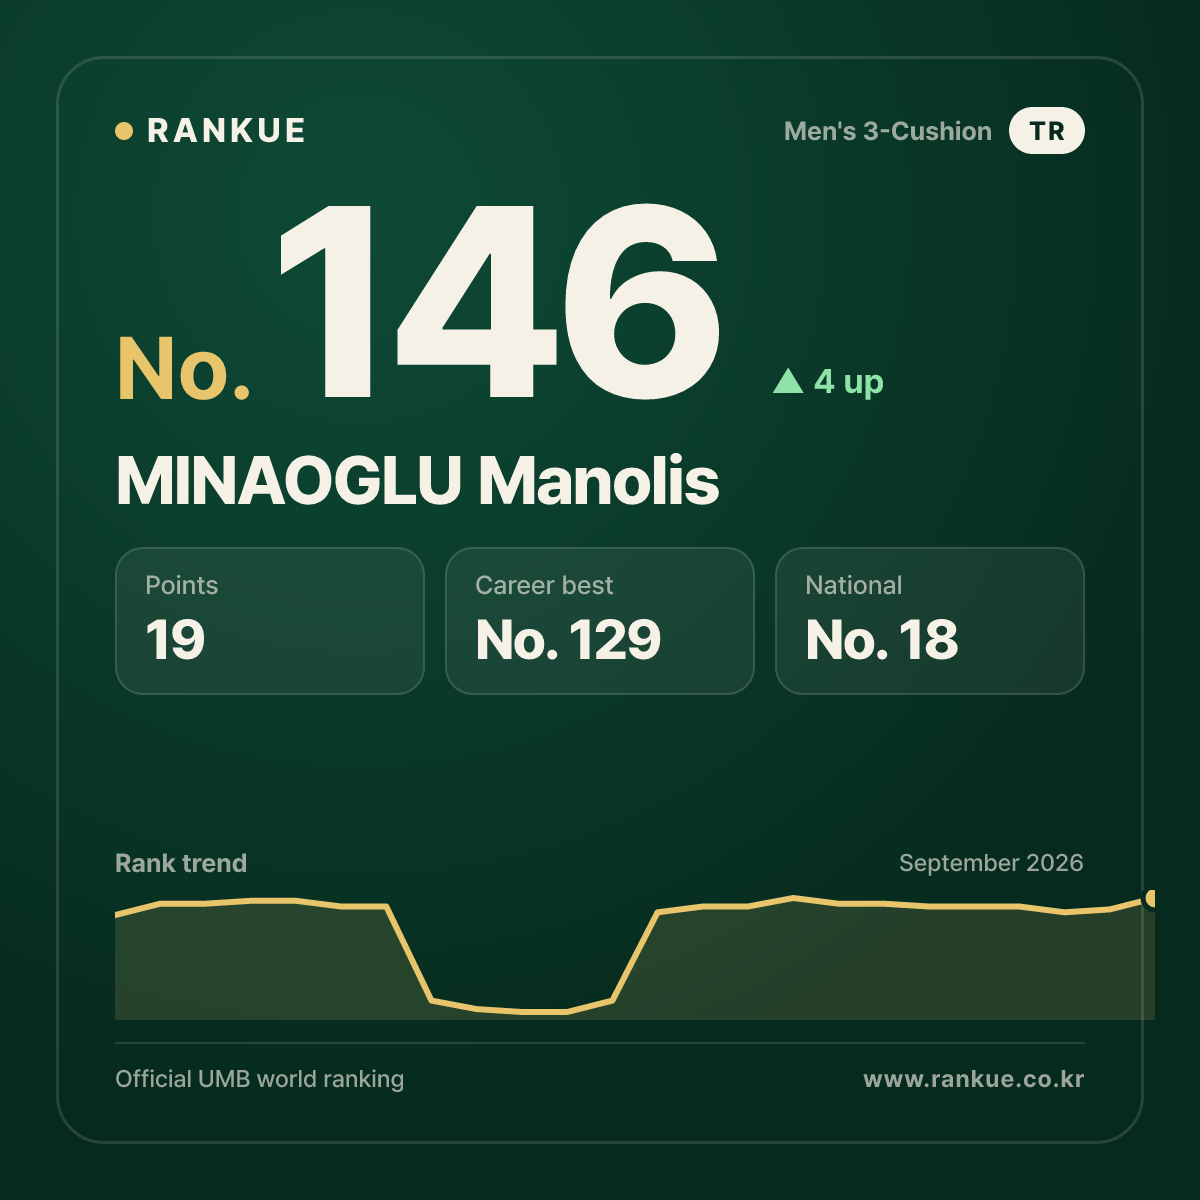The width and height of the screenshot is (1200, 1200).
Task: Click player name MINAOGLU Manolis
Action: tap(417, 481)
